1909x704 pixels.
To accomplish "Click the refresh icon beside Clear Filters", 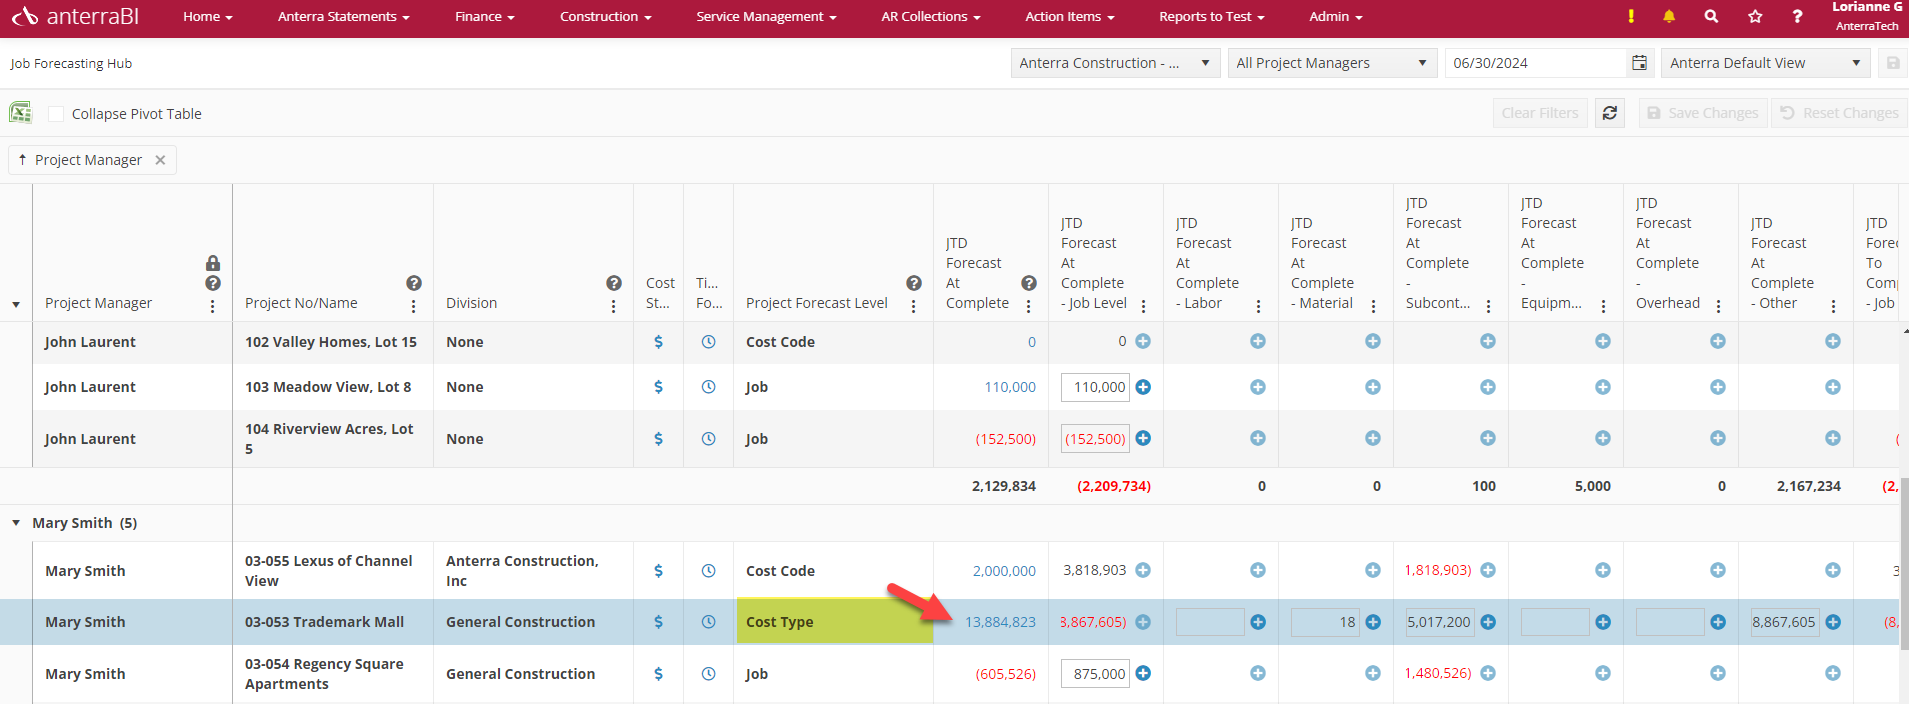I will 1610,113.
